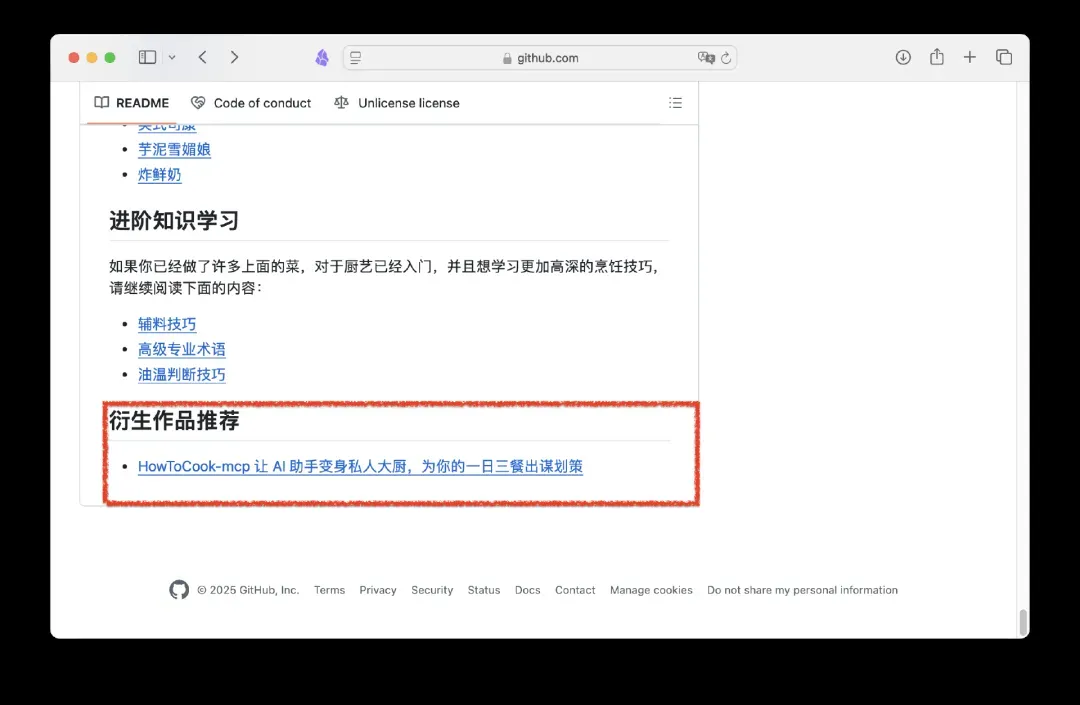This screenshot has height=705, width=1080.
Task: Open the 芋泥雪媚娘 recipe link
Action: [x=174, y=149]
